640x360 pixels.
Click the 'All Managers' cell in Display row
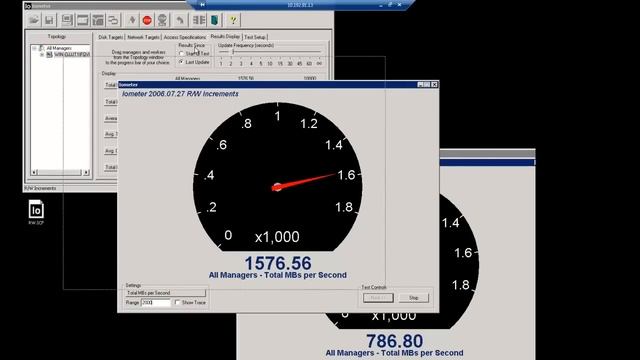[187, 78]
